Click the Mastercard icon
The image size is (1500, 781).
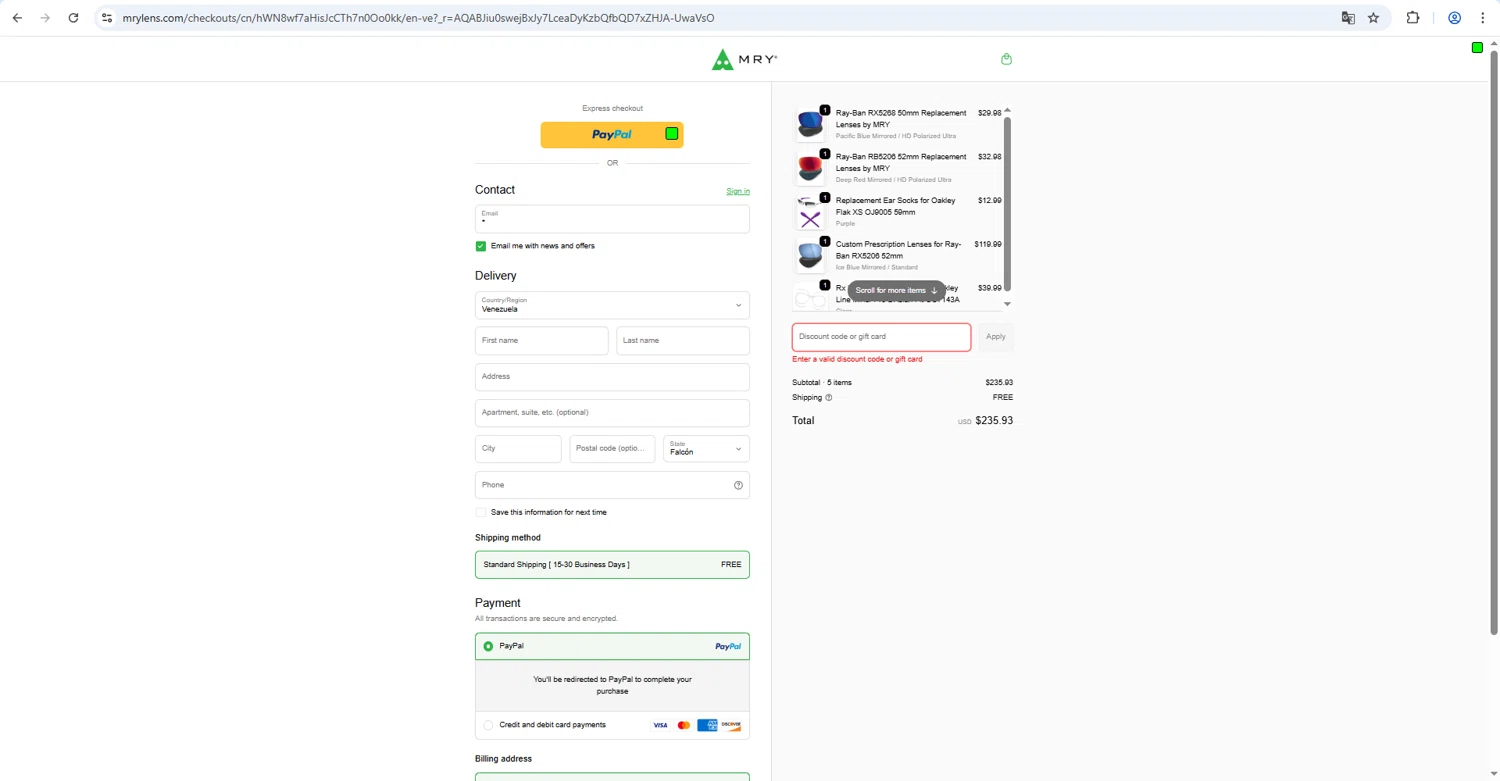click(x=684, y=725)
